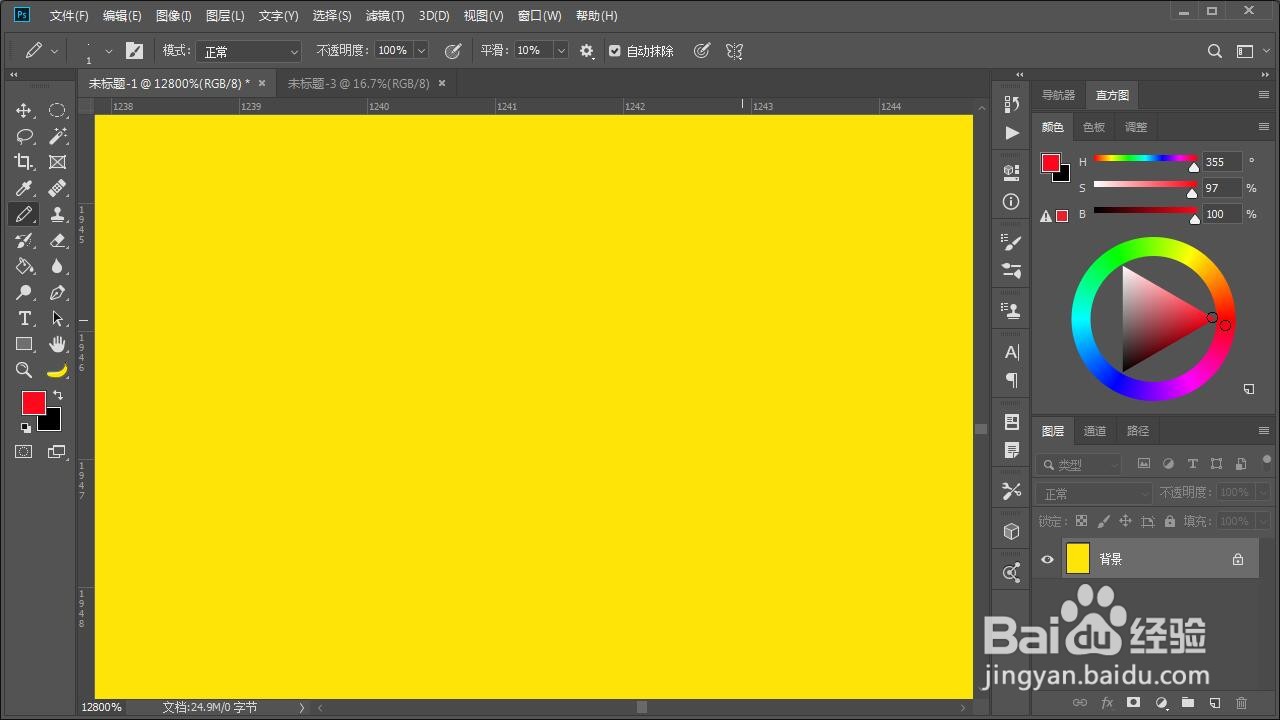Open the 平滑 smoothing dropdown arrow
The height and width of the screenshot is (720, 1280).
tap(561, 51)
